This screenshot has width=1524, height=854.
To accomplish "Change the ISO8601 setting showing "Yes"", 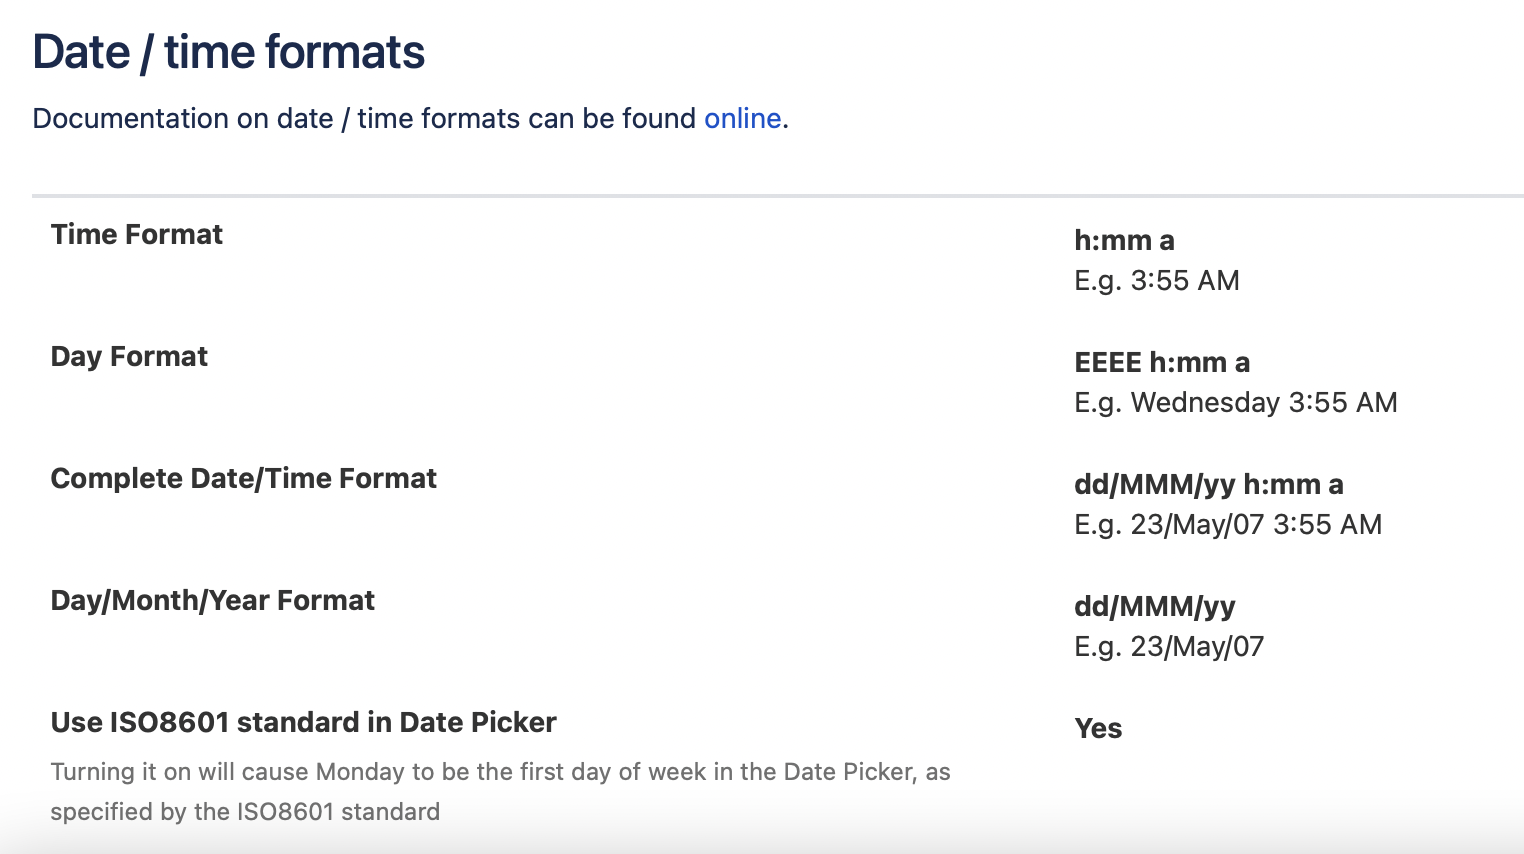I will coord(1097,729).
